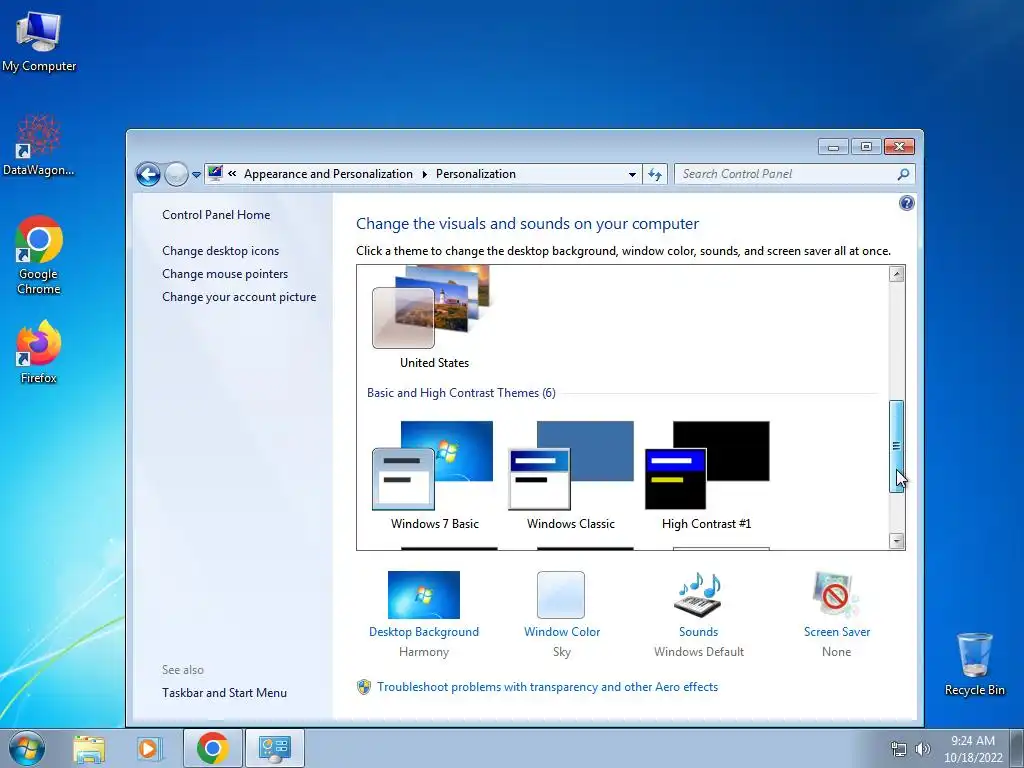1024x768 pixels.
Task: Open the Recycle Bin on desktop
Action: tap(974, 664)
